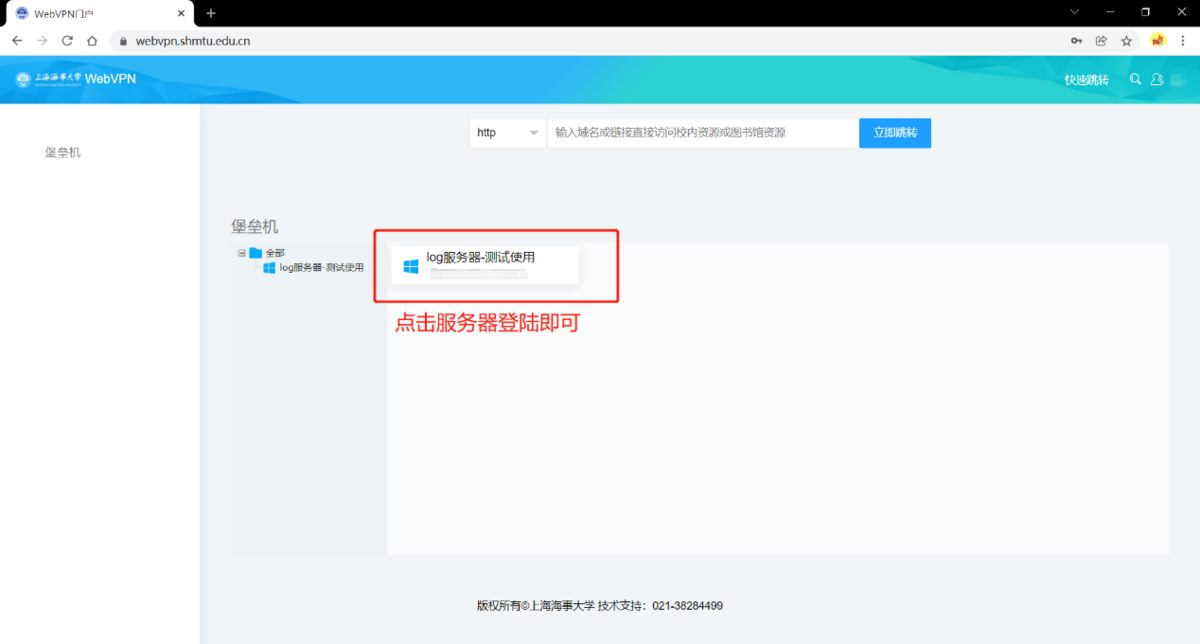Share this page via the share icon

click(x=1101, y=41)
